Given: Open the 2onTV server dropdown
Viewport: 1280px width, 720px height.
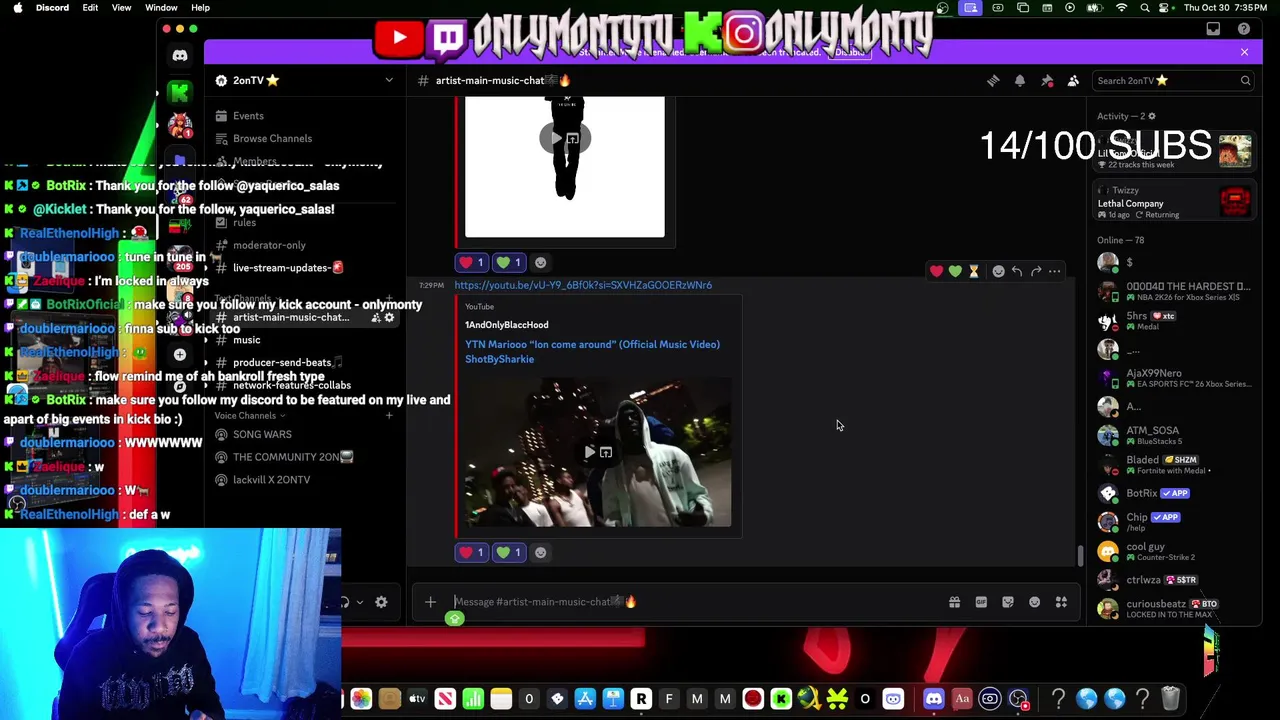Looking at the screenshot, I should pyautogui.click(x=389, y=80).
